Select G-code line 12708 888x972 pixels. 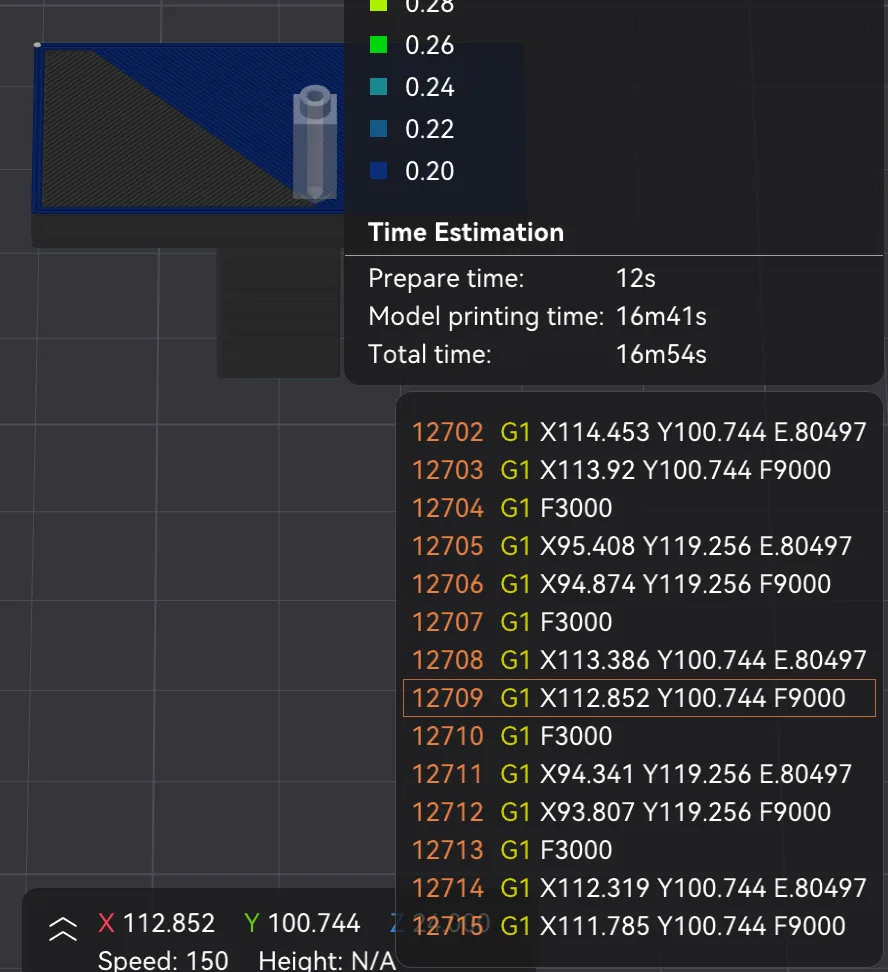pyautogui.click(x=639, y=660)
